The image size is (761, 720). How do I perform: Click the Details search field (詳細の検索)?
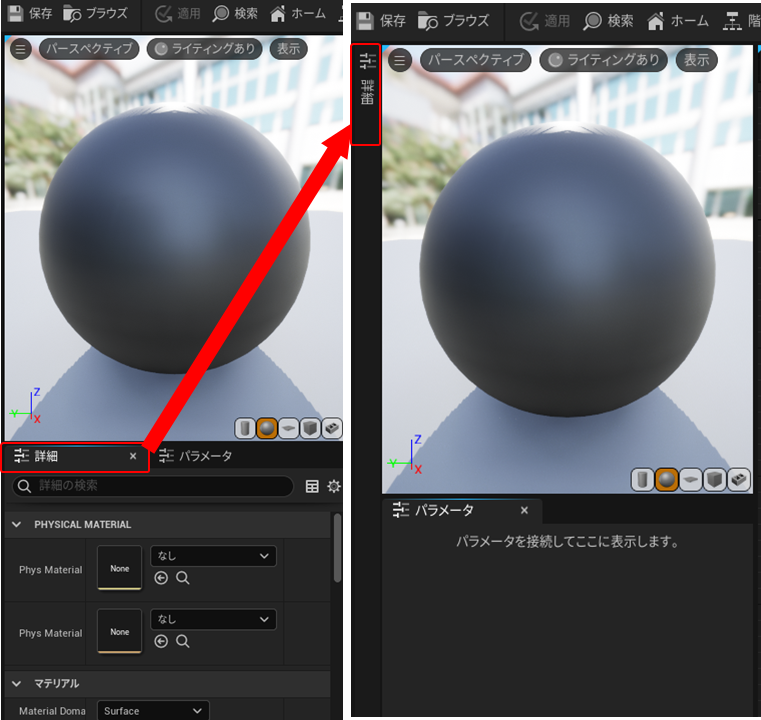coord(152,486)
